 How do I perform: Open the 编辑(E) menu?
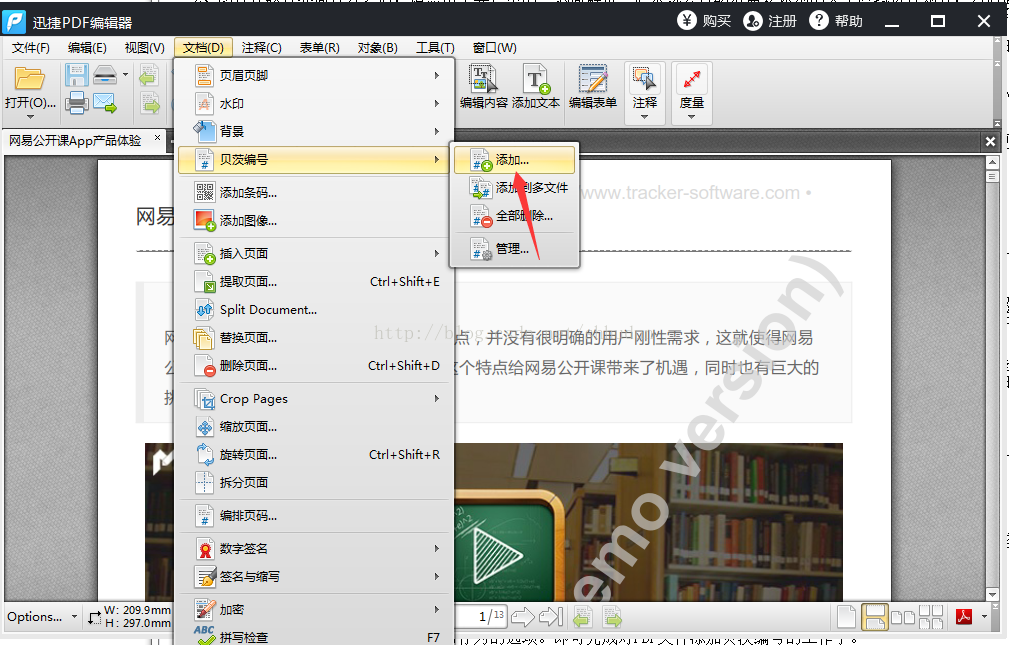pos(88,48)
